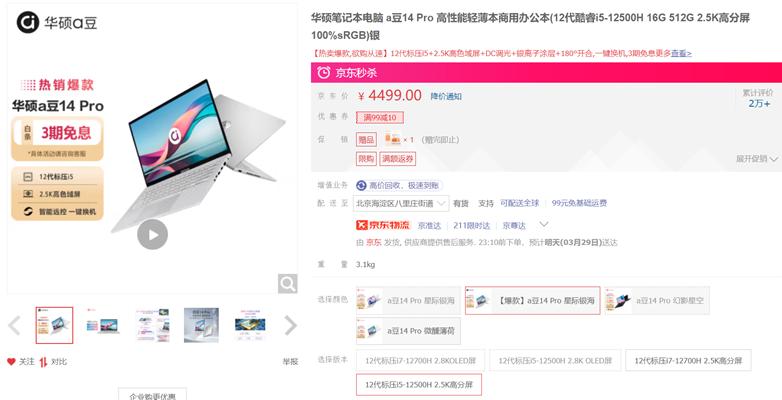Image resolution: width=782 pixels, height=400 pixels.
Task: Play the product video
Action: point(152,234)
